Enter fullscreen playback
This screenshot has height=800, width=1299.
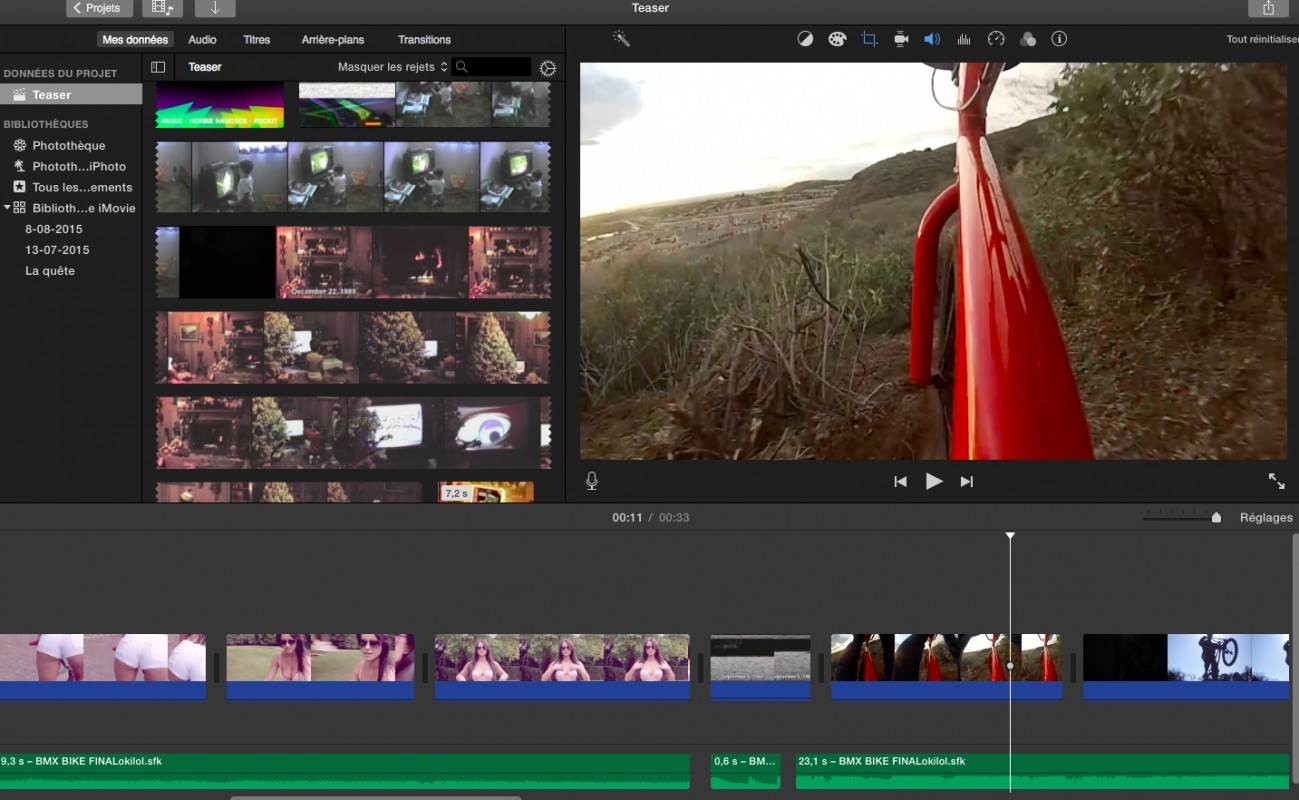(1277, 481)
